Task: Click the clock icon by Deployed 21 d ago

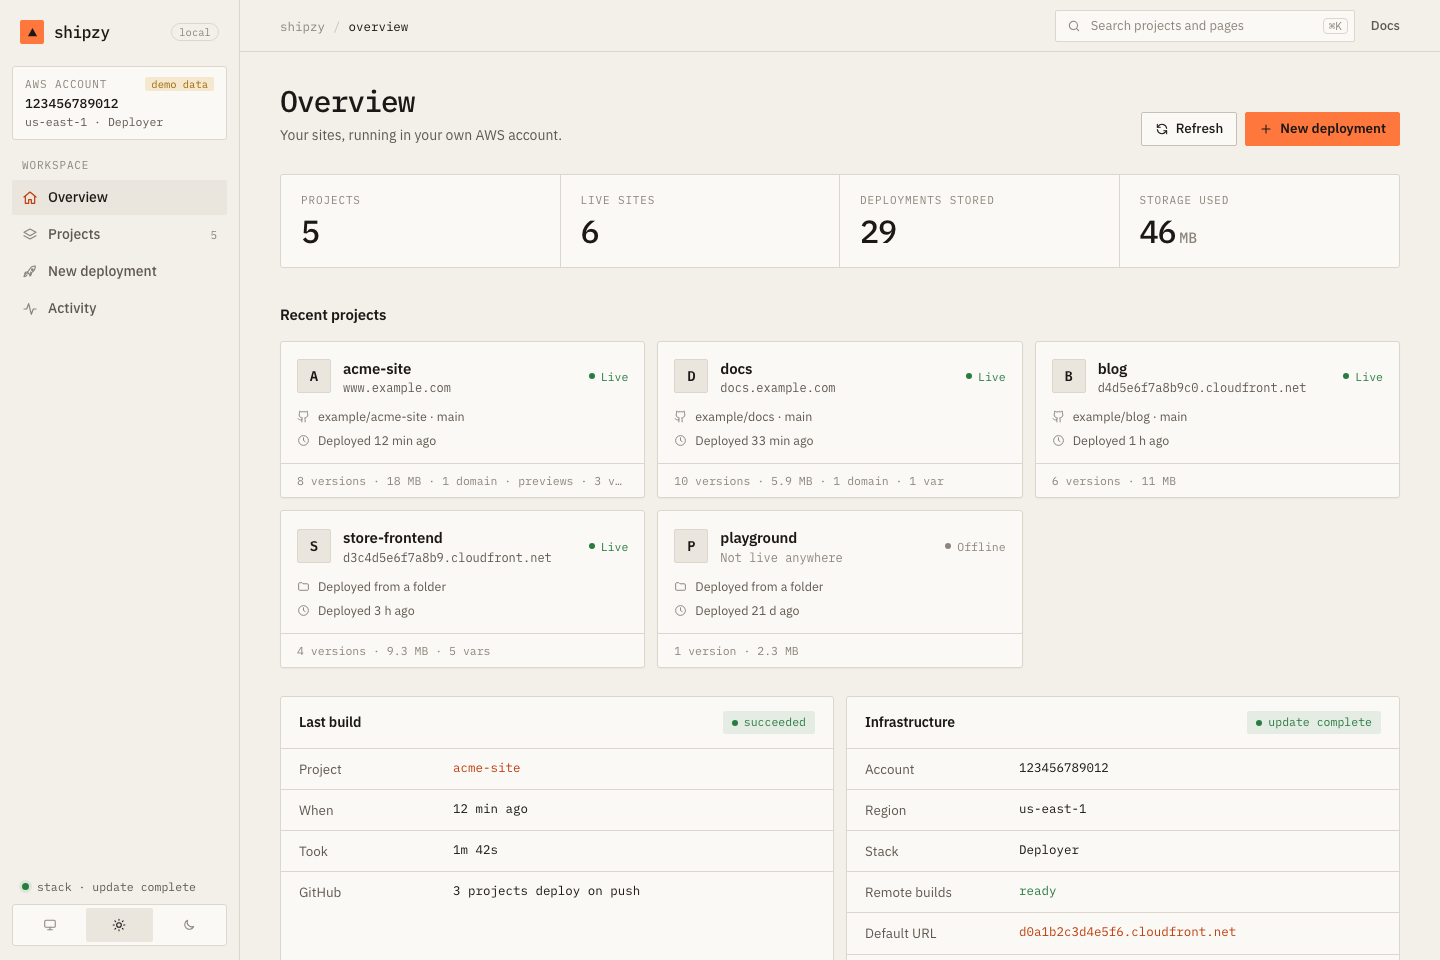Action: [680, 611]
